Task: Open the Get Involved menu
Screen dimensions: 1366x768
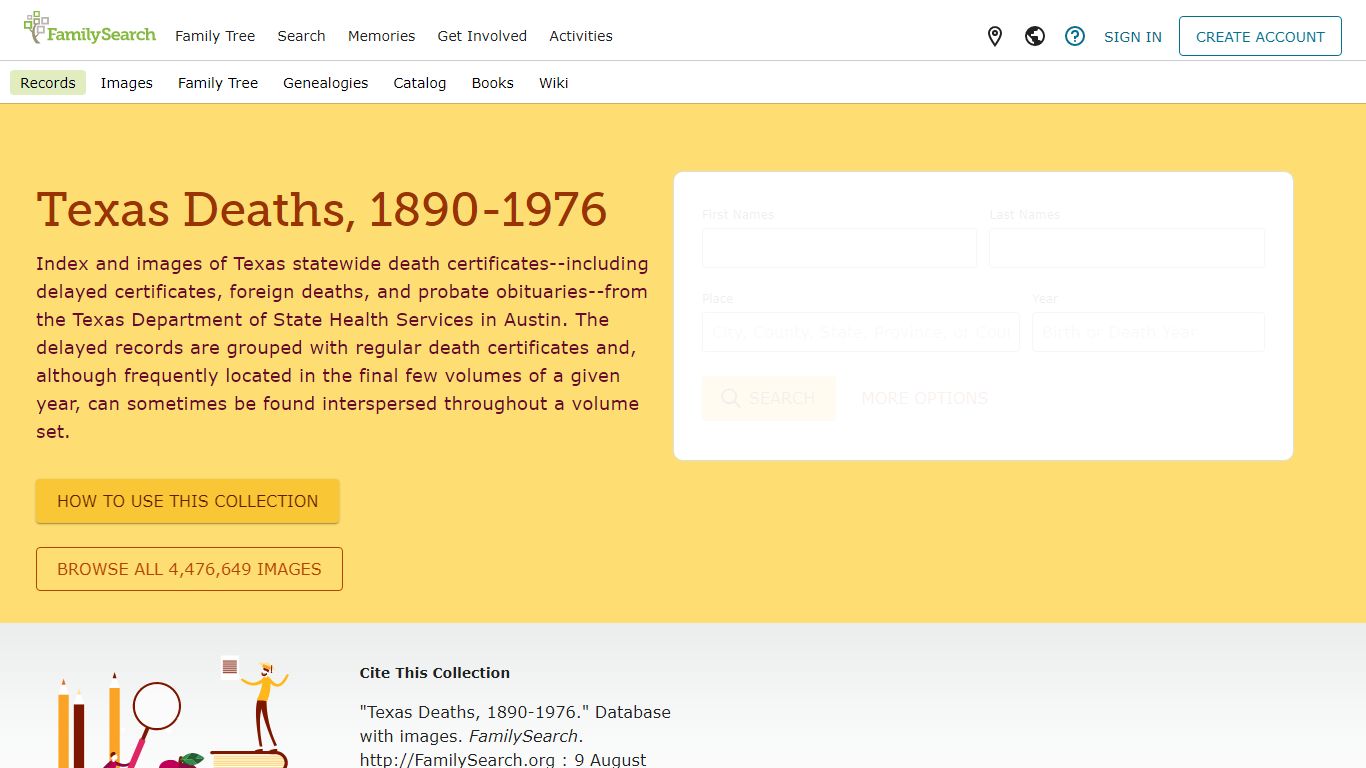Action: pyautogui.click(x=482, y=36)
